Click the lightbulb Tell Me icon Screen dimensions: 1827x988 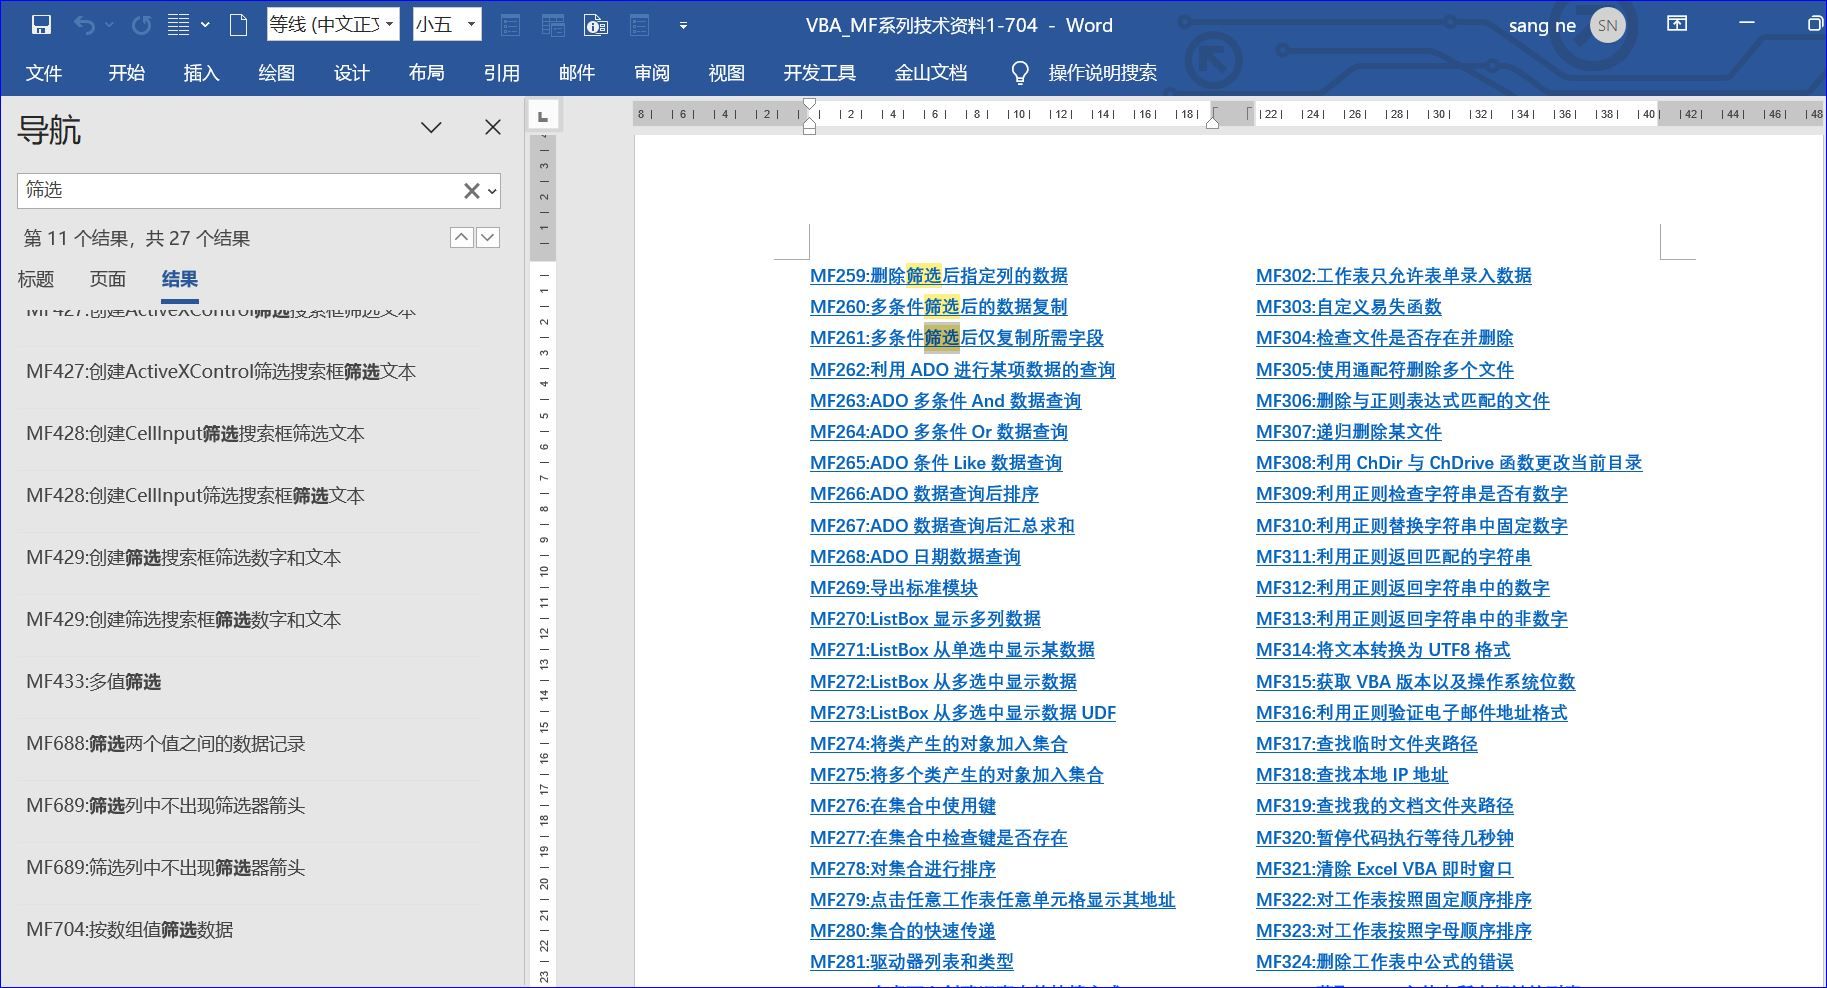click(x=1020, y=73)
